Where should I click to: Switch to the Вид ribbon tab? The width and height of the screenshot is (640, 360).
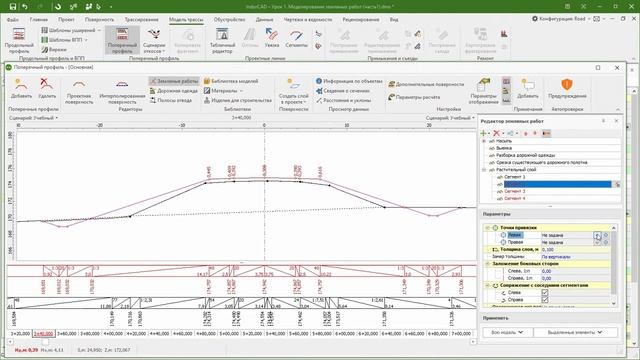tap(393, 19)
